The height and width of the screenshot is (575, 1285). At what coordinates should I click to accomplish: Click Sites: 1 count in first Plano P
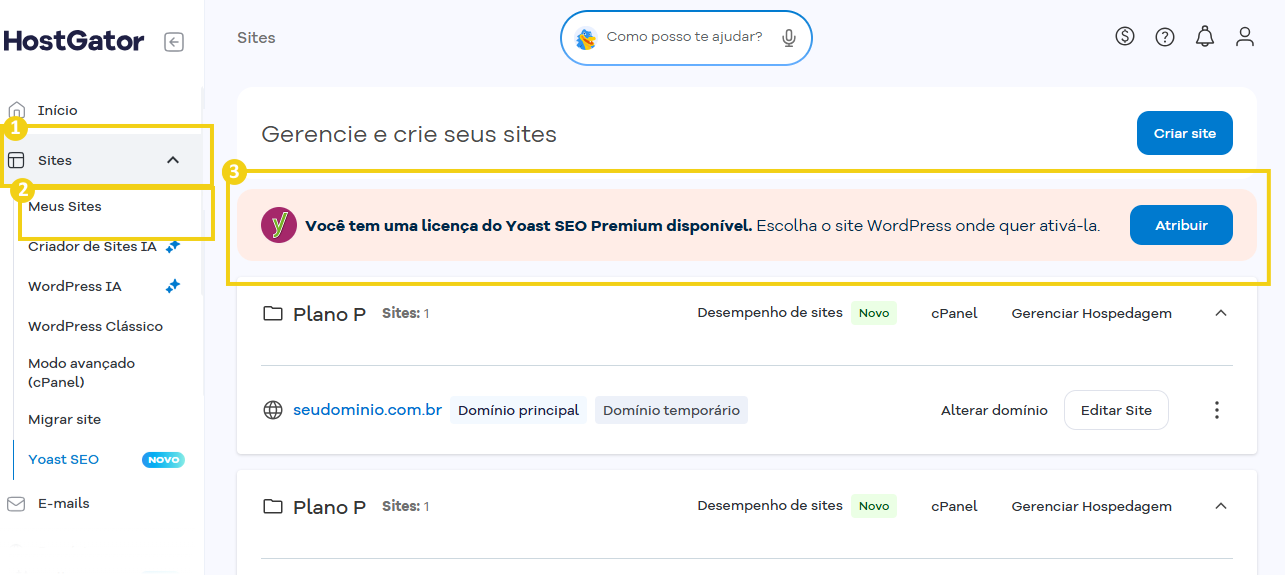(405, 313)
